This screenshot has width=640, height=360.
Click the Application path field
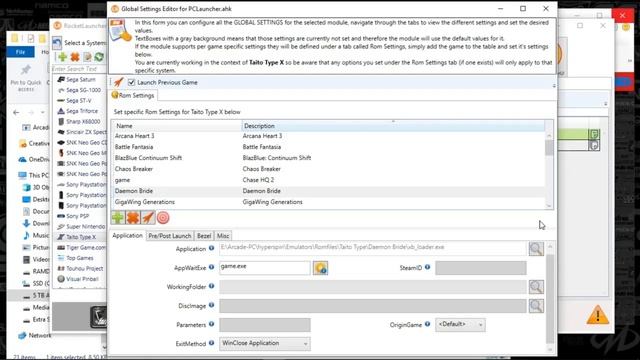[373, 249]
